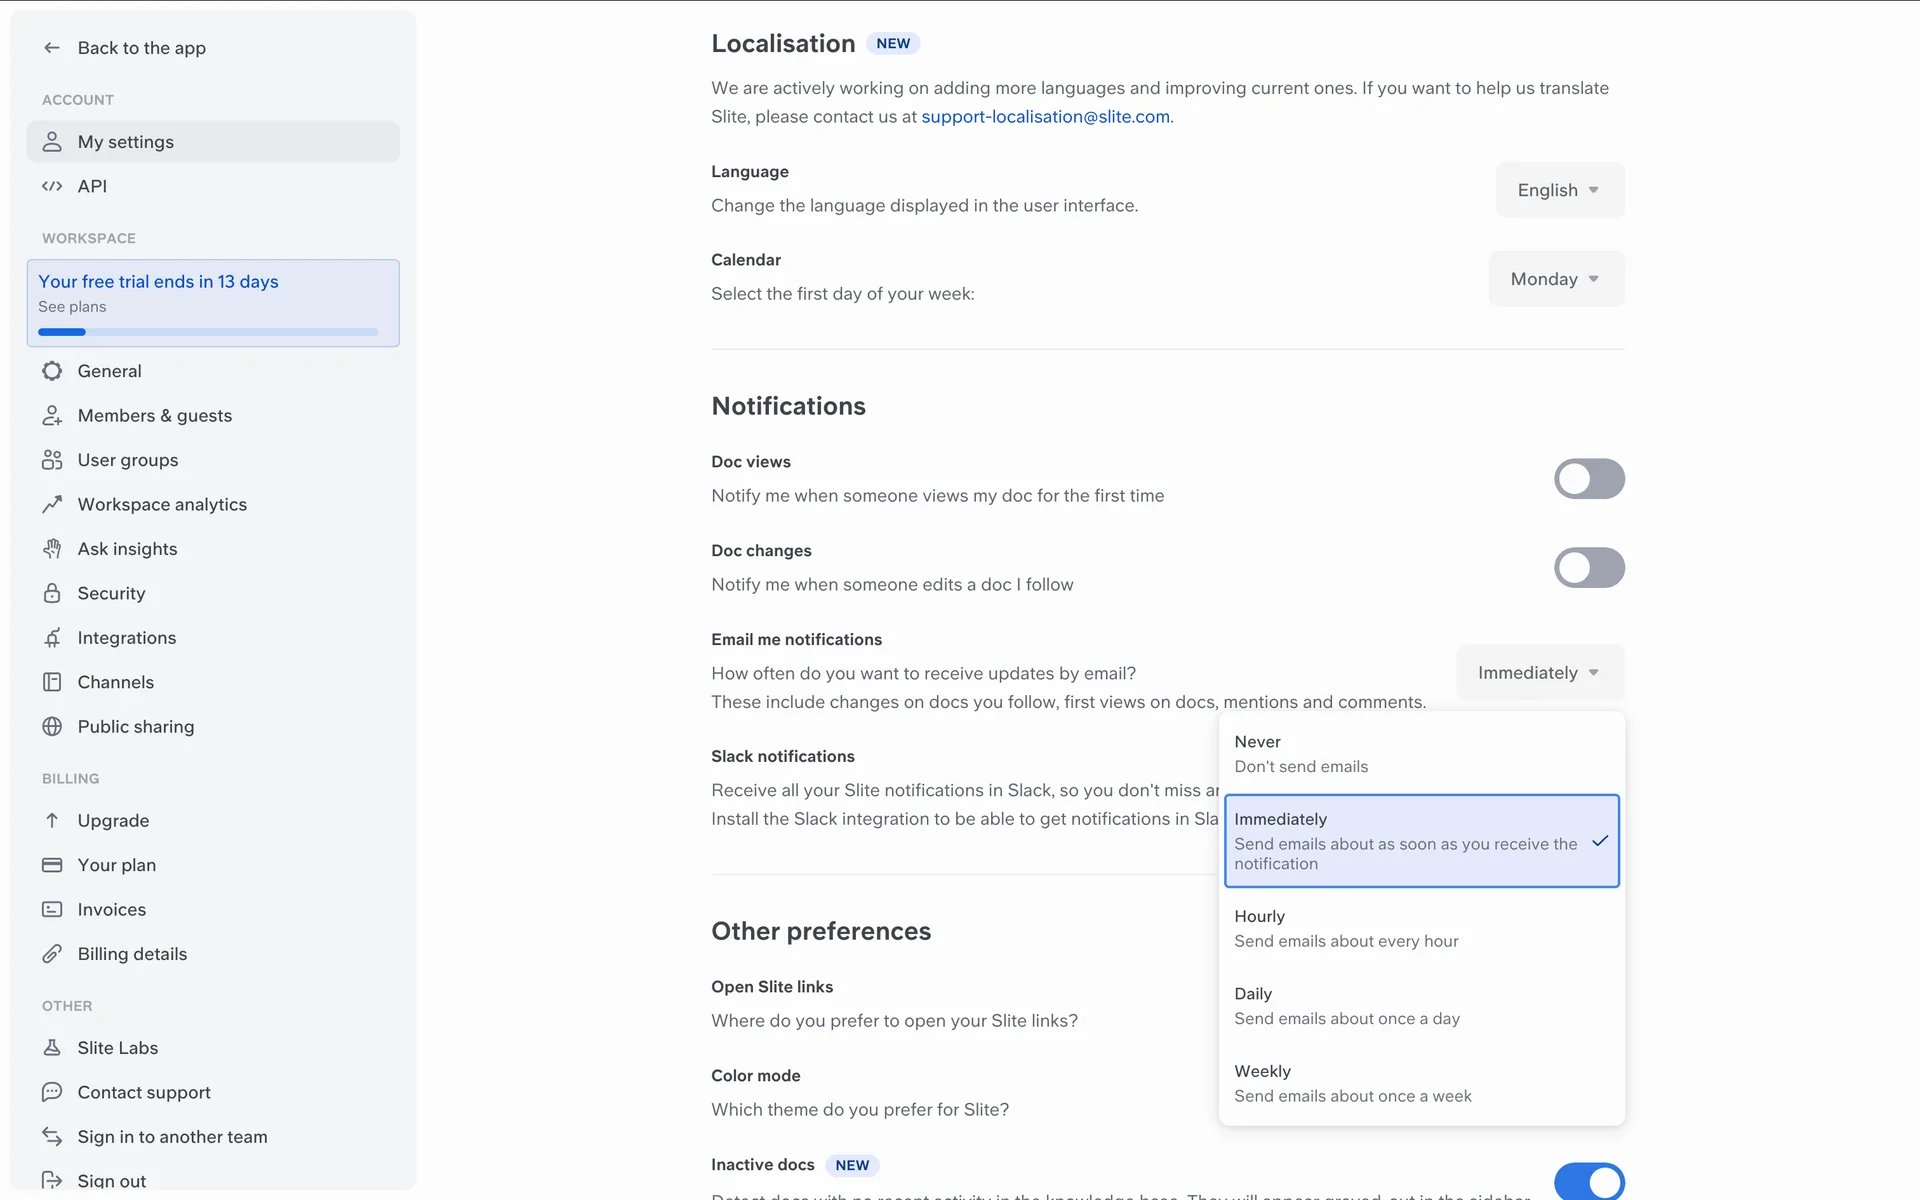
Task: Turn on the Doc changes notifications toggle
Action: pyautogui.click(x=1588, y=568)
